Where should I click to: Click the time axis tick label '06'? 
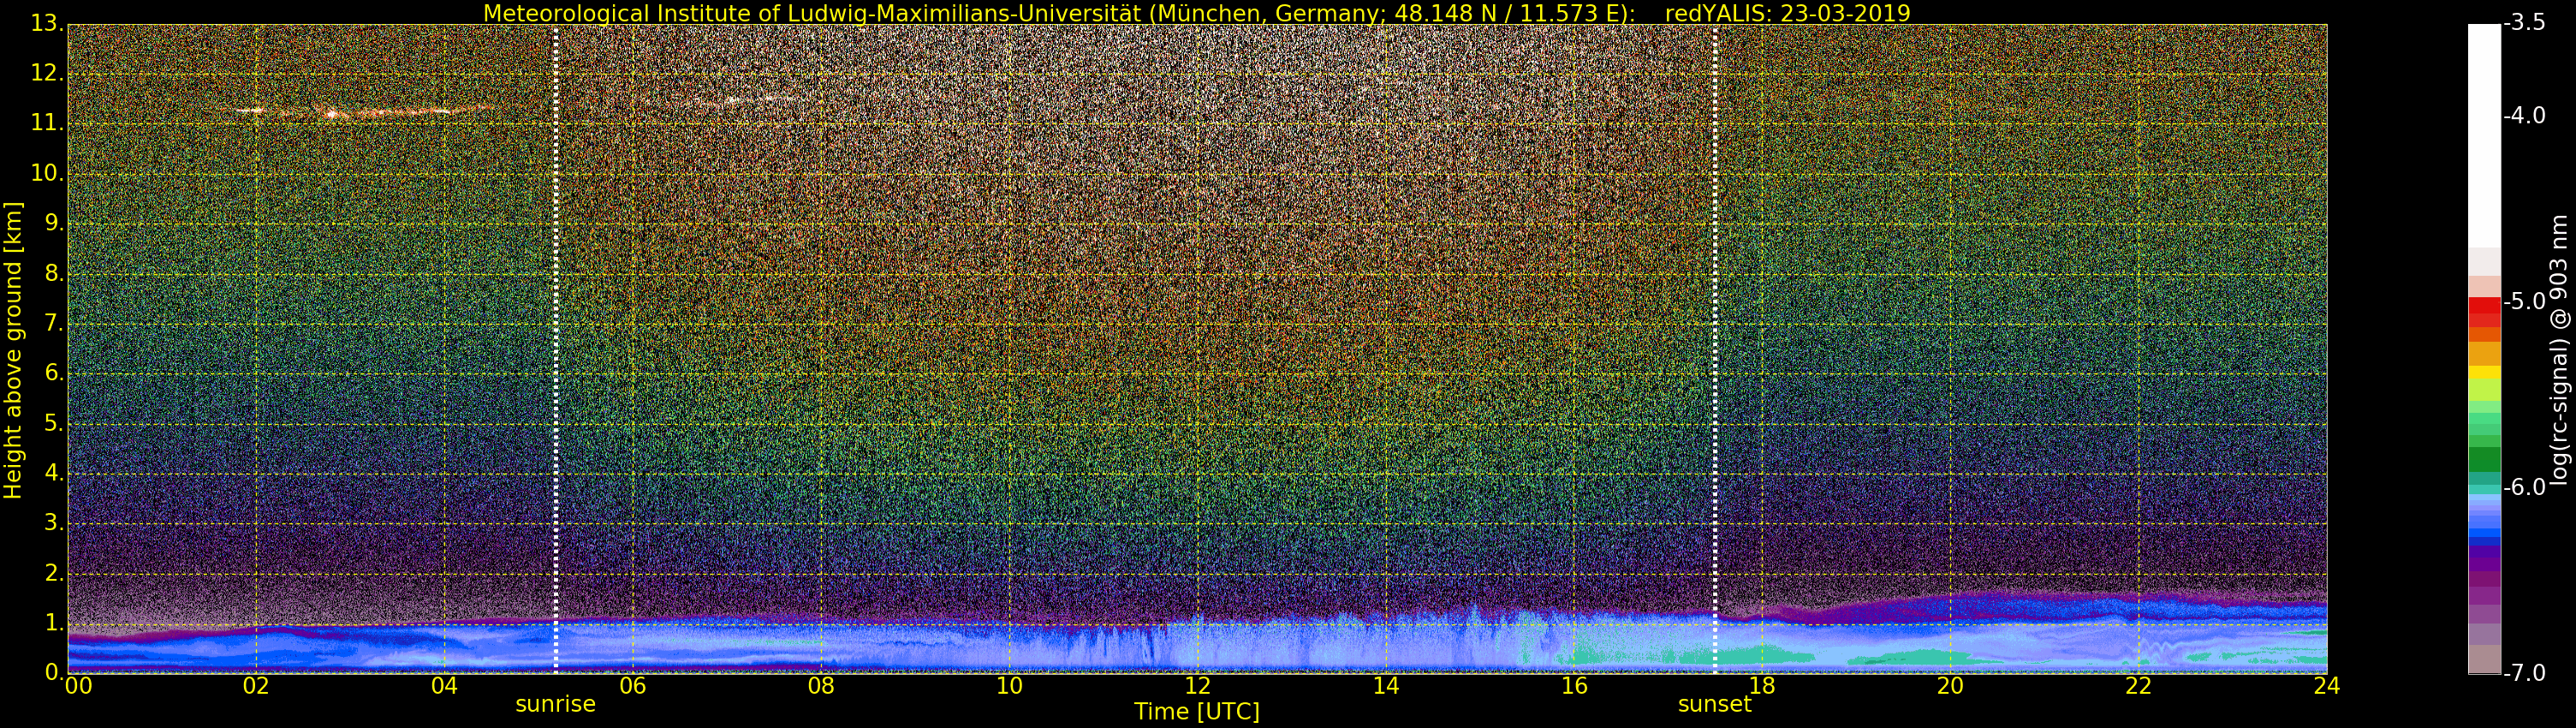tap(632, 686)
